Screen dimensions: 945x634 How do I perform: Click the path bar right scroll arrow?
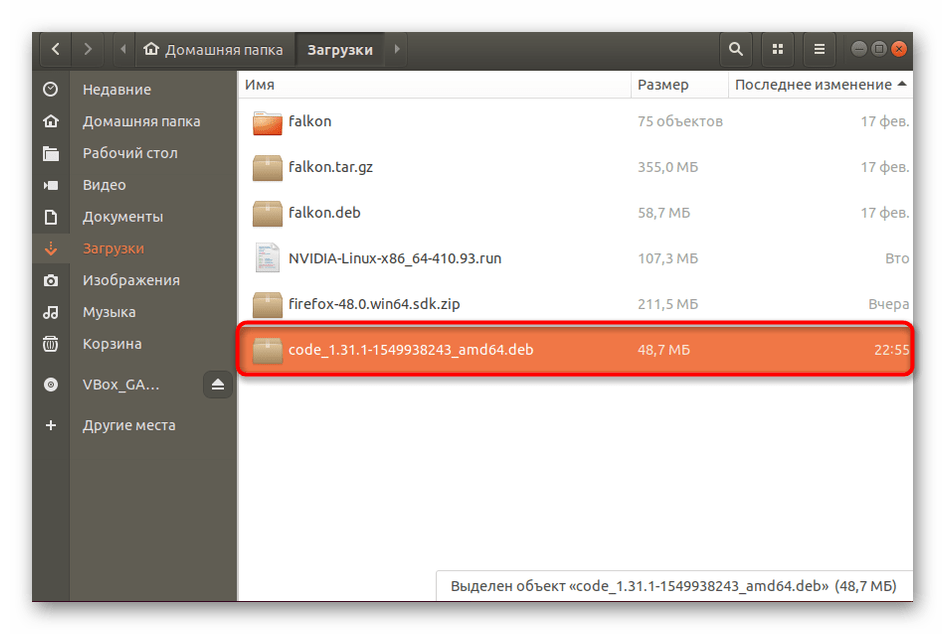coord(397,49)
